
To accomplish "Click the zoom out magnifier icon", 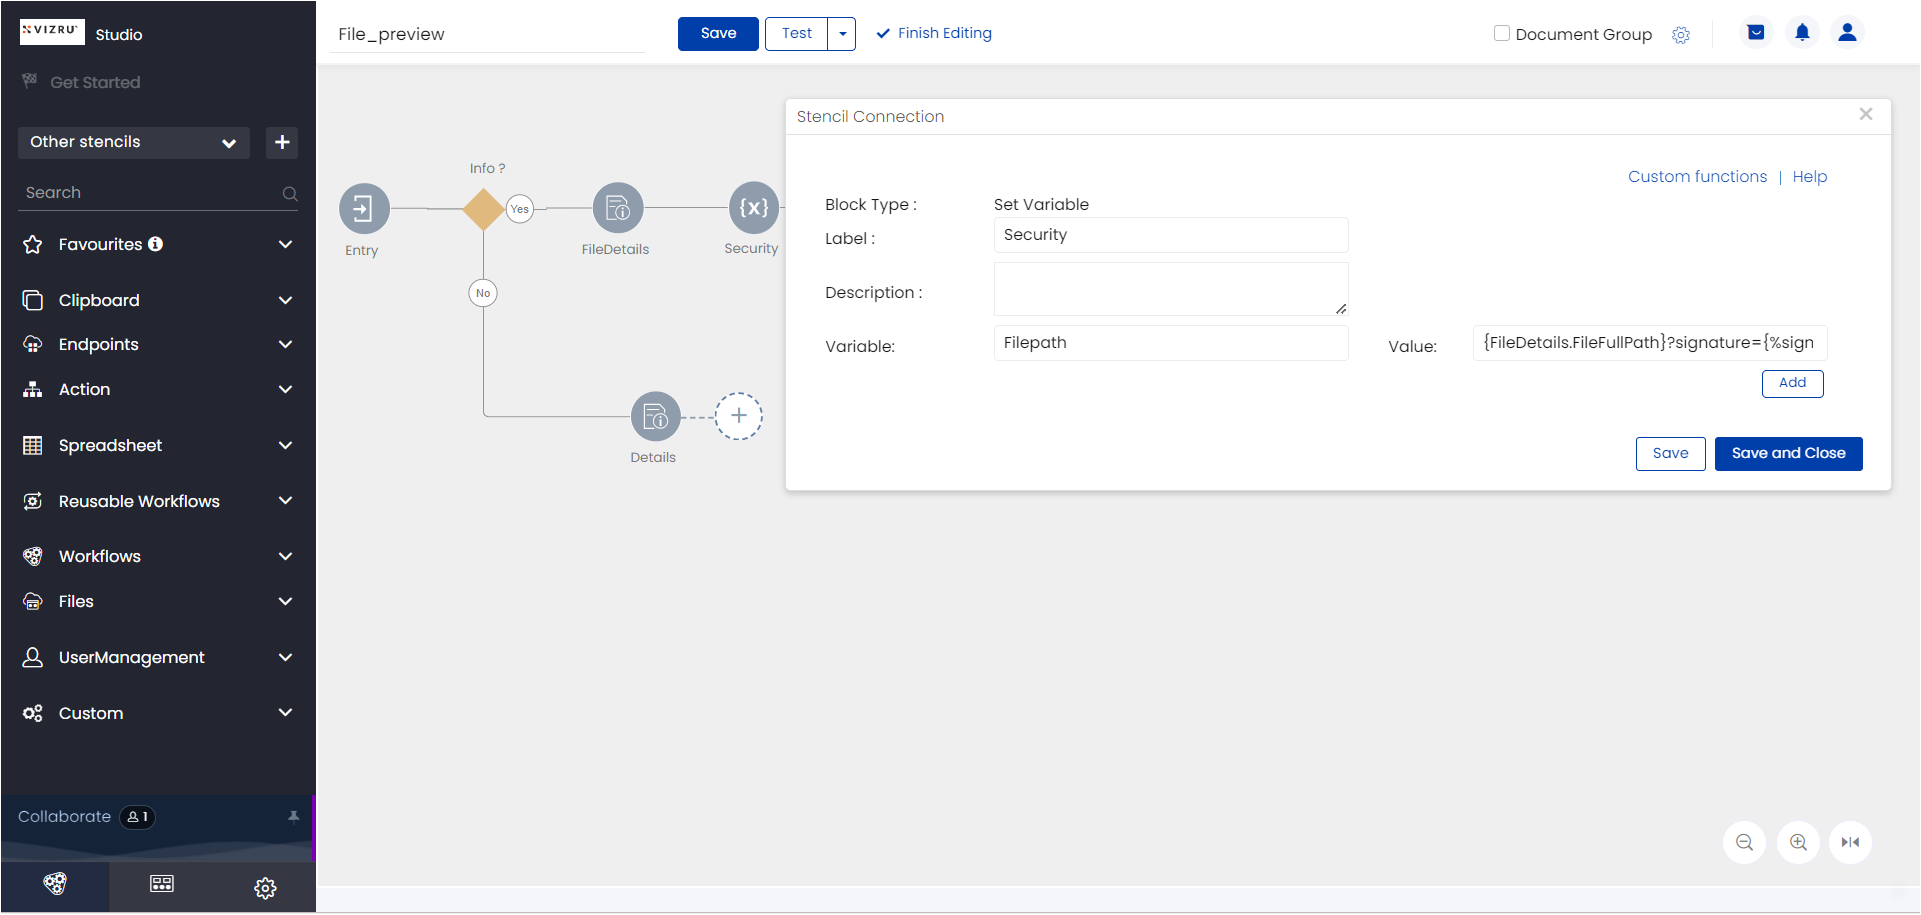I will pos(1745,842).
